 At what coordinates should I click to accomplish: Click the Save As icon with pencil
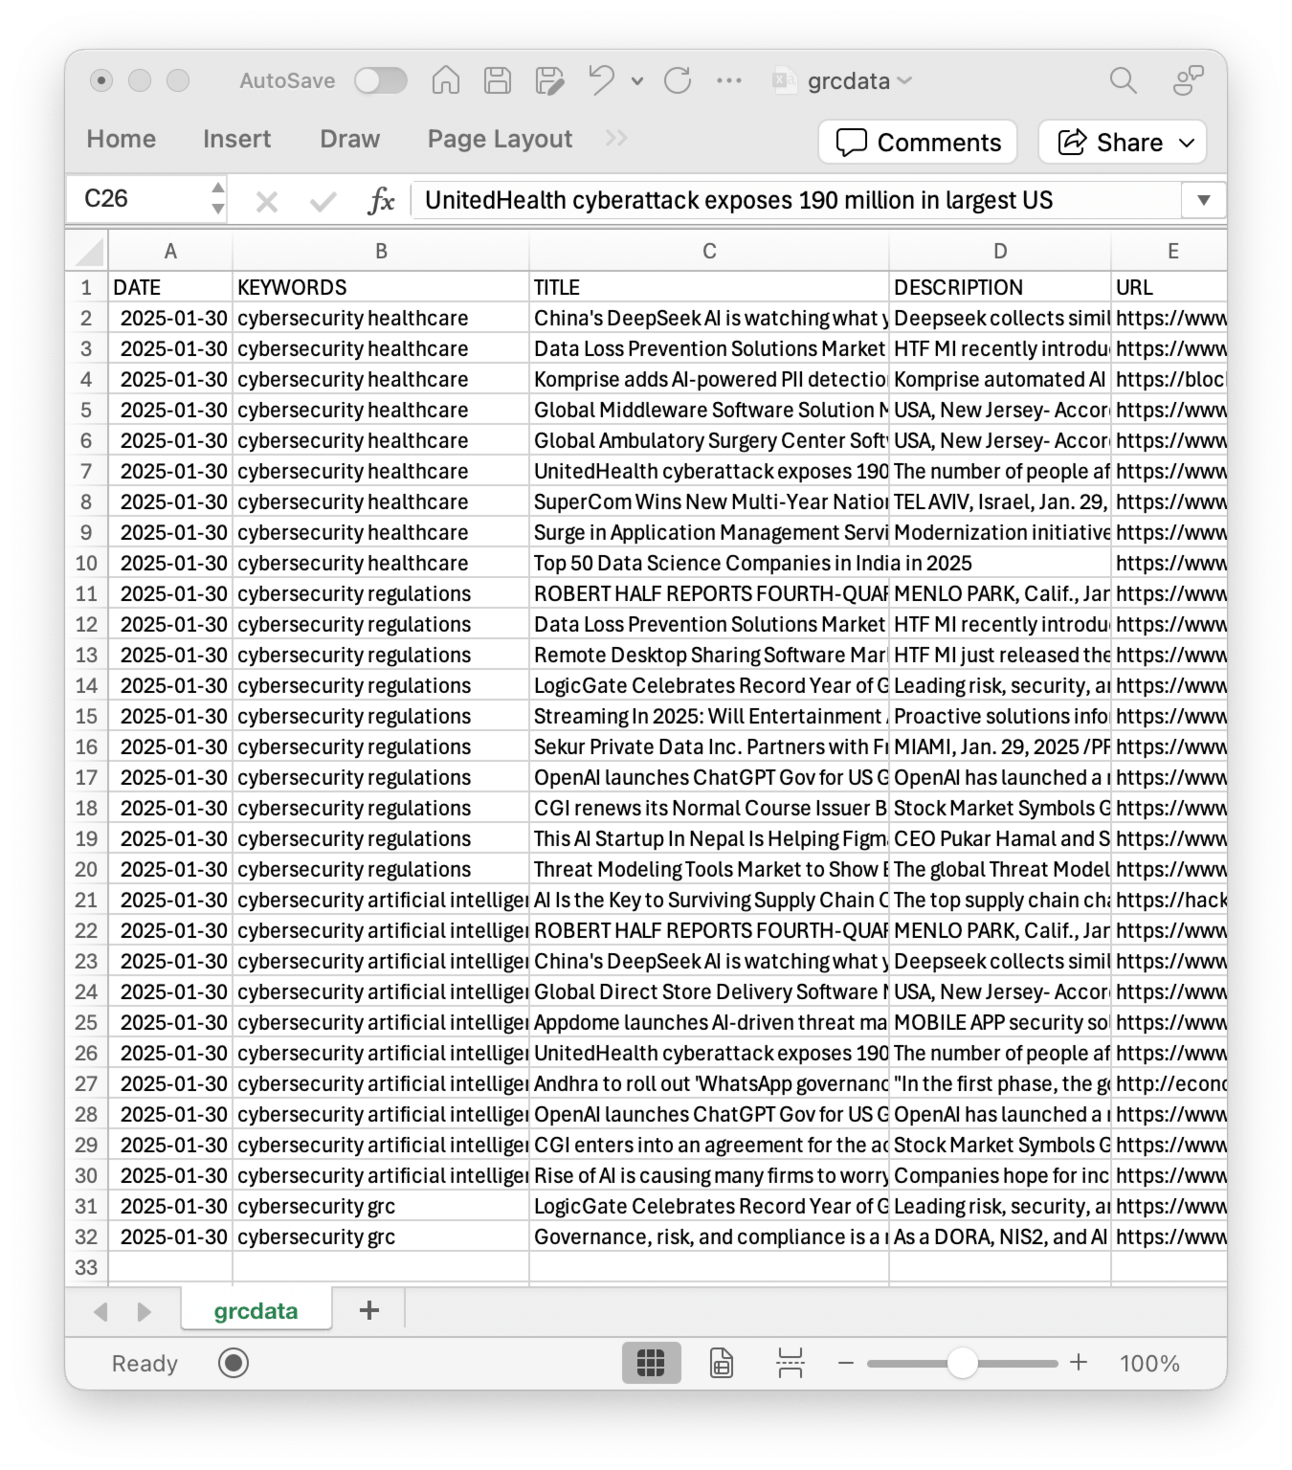(549, 81)
